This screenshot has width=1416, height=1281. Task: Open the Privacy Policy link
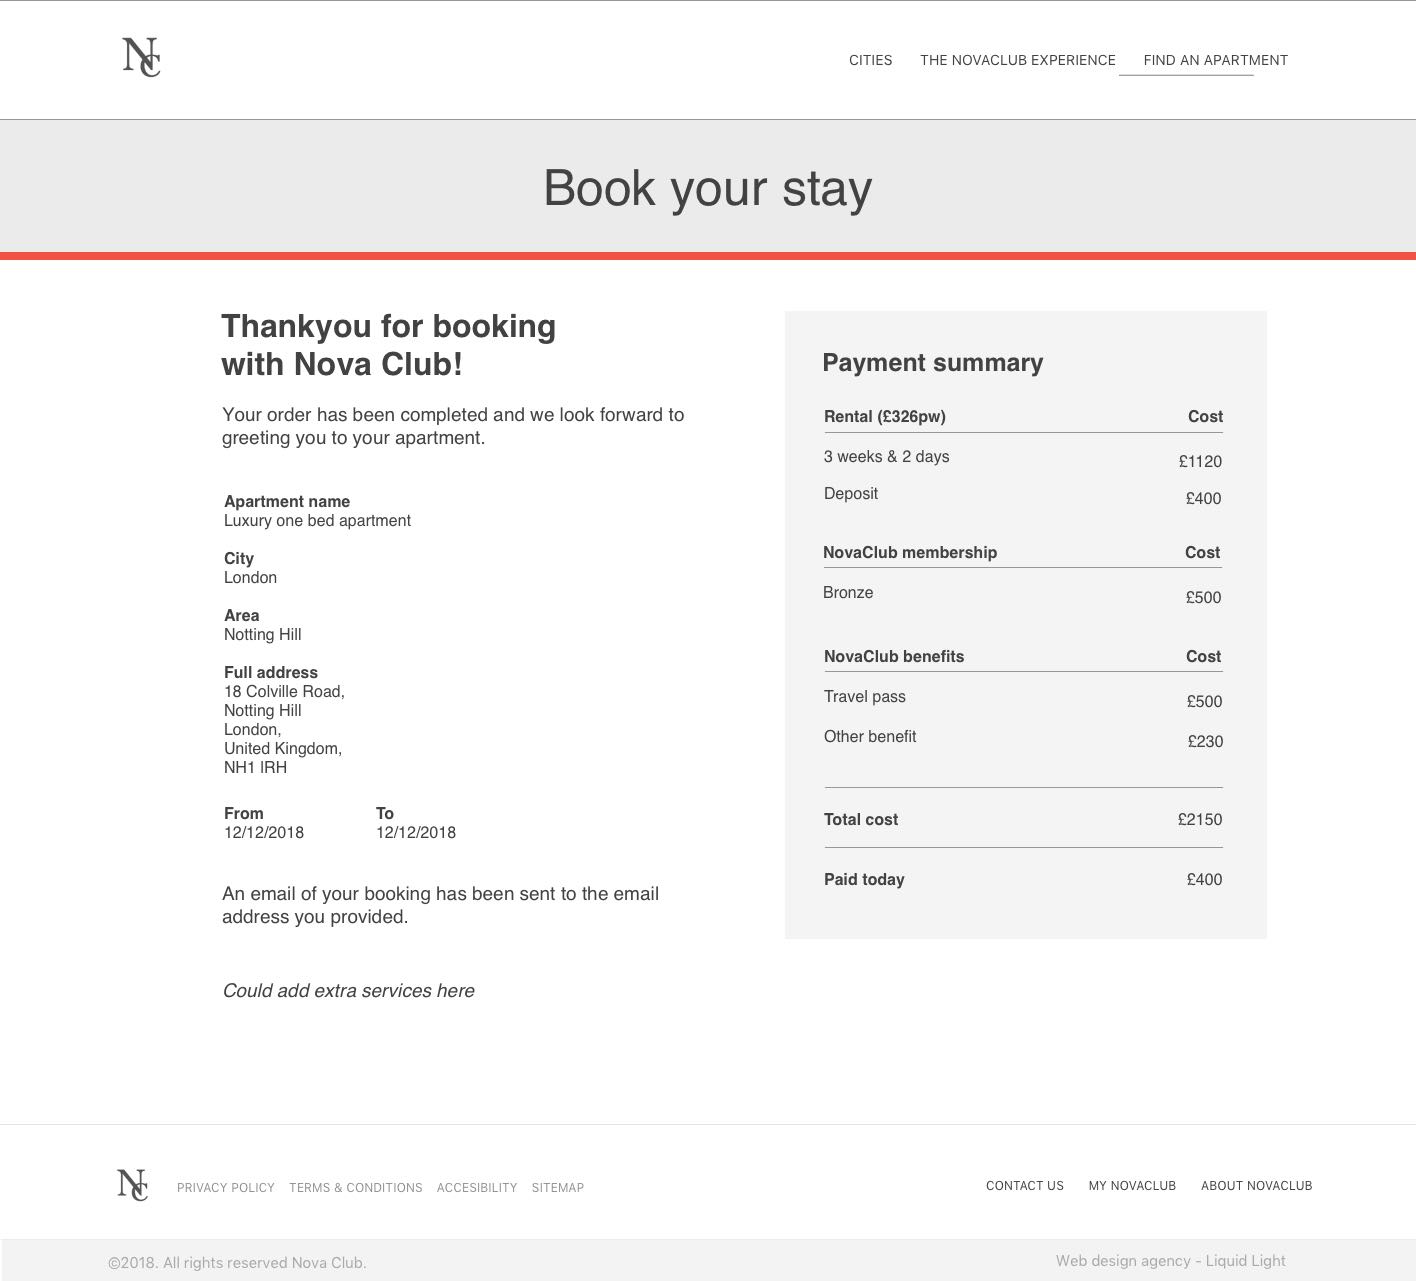(226, 1188)
